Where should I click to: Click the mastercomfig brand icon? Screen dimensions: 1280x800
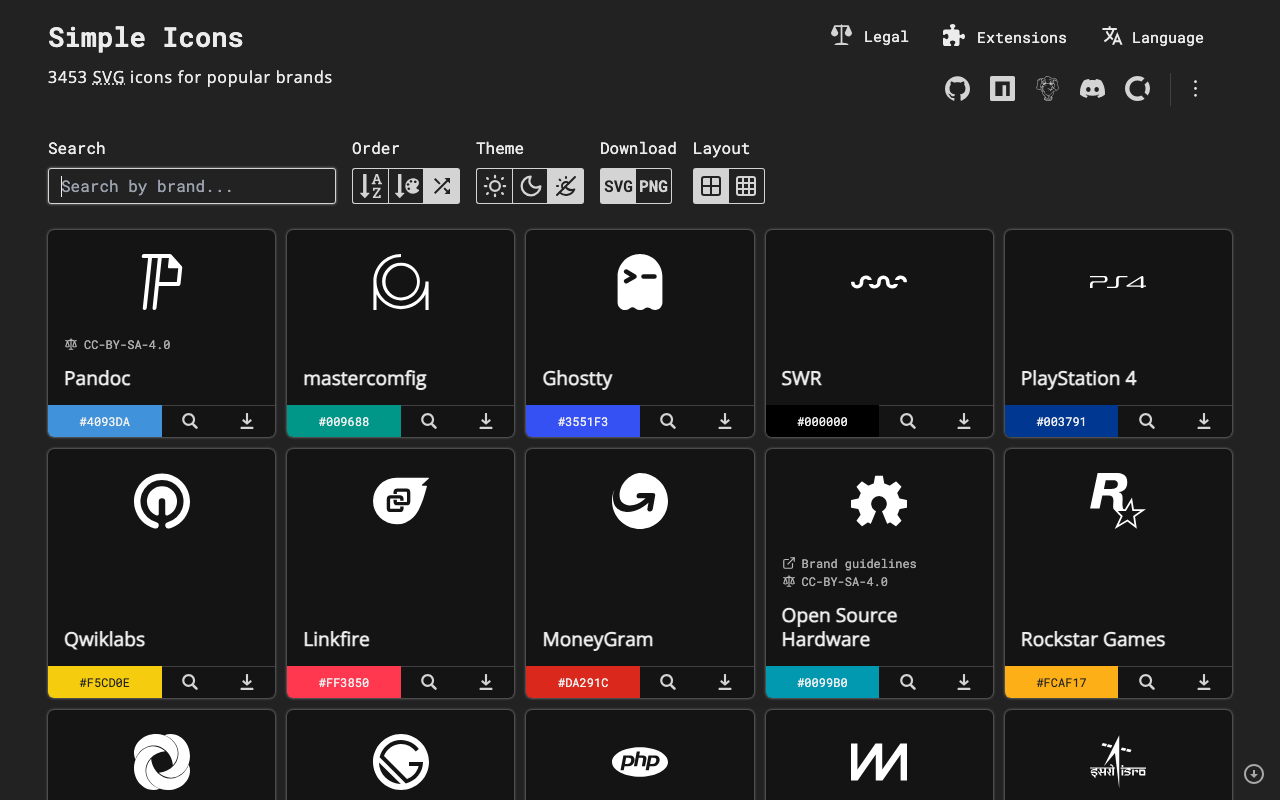pyautogui.click(x=401, y=282)
